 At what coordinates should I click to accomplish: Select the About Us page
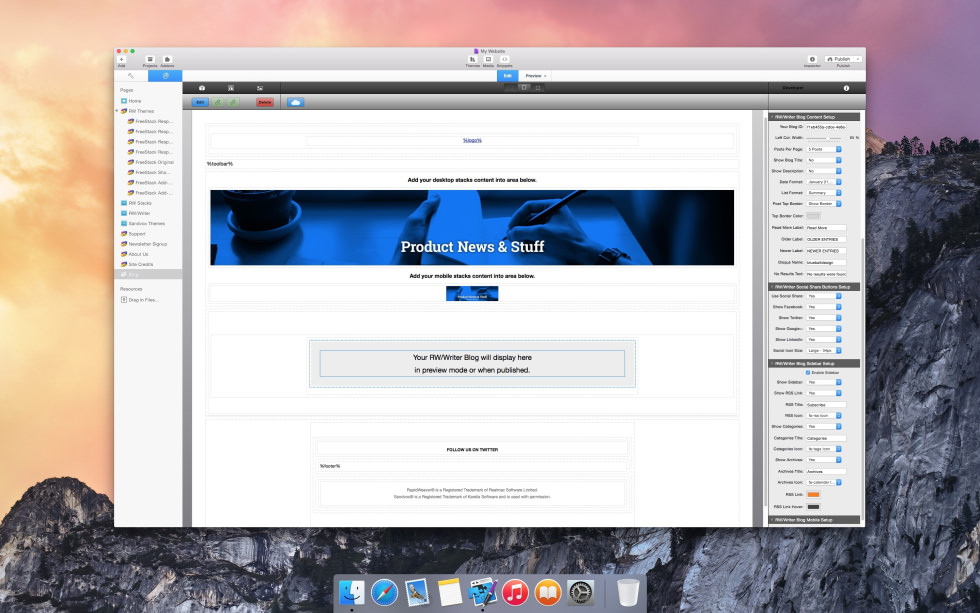tap(148, 254)
